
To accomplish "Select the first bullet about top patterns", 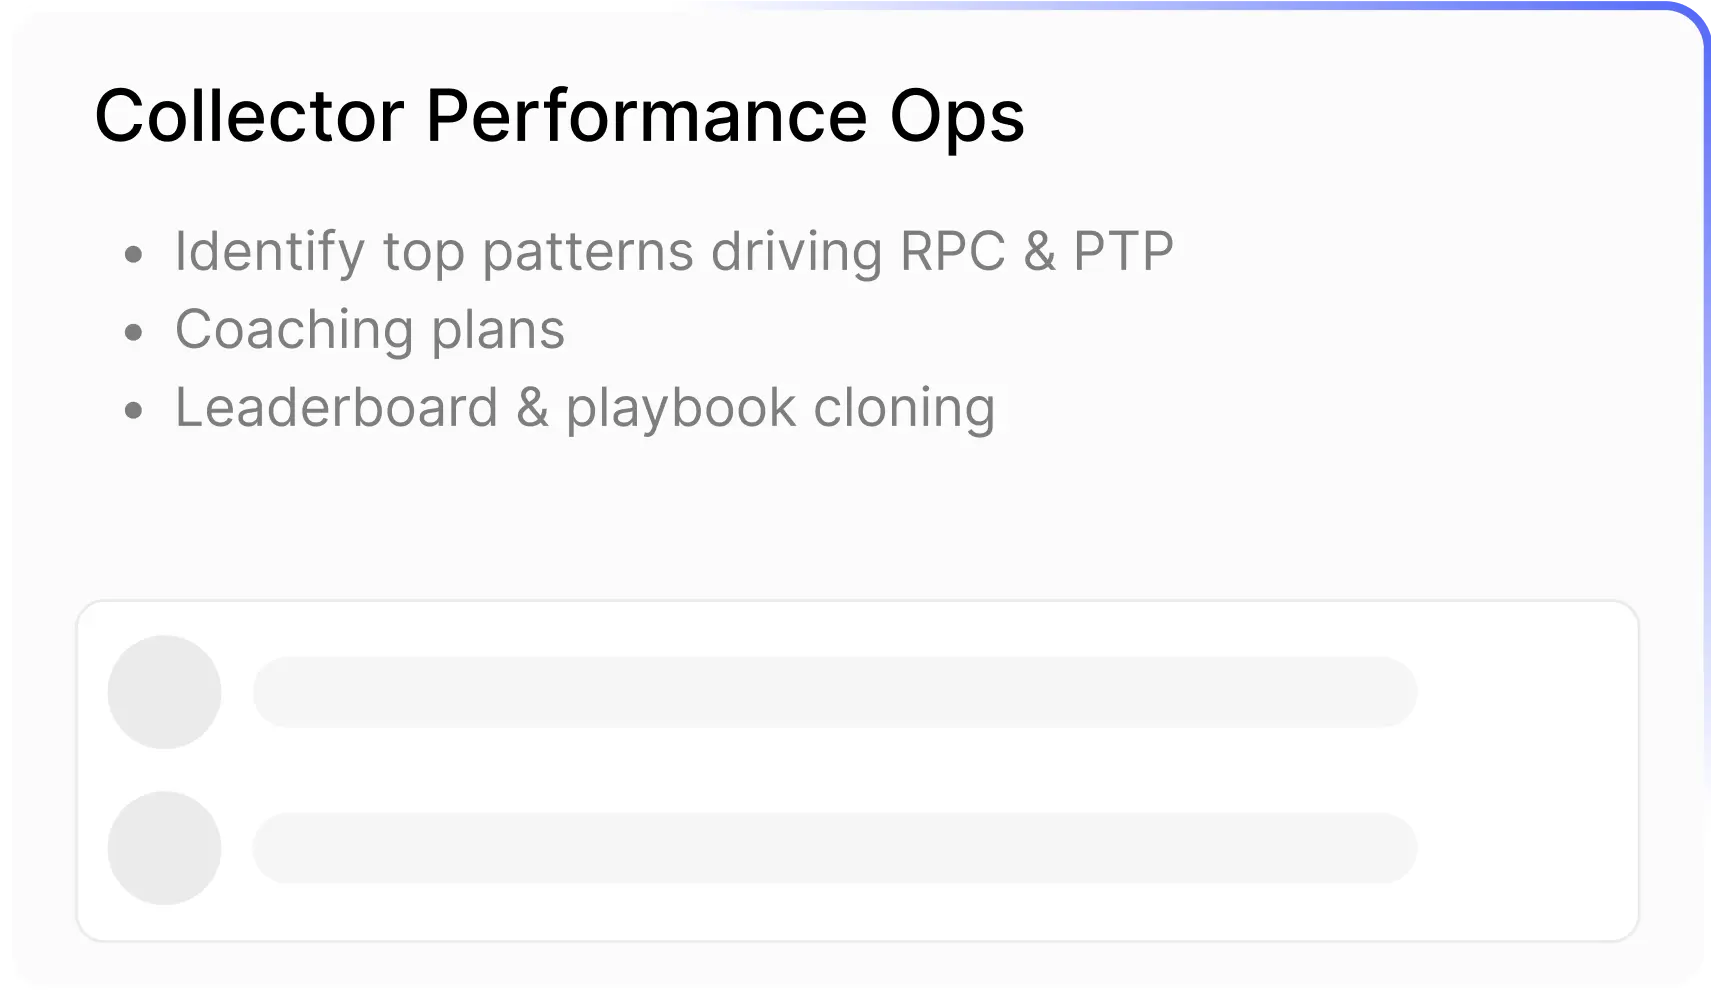I will click(673, 250).
